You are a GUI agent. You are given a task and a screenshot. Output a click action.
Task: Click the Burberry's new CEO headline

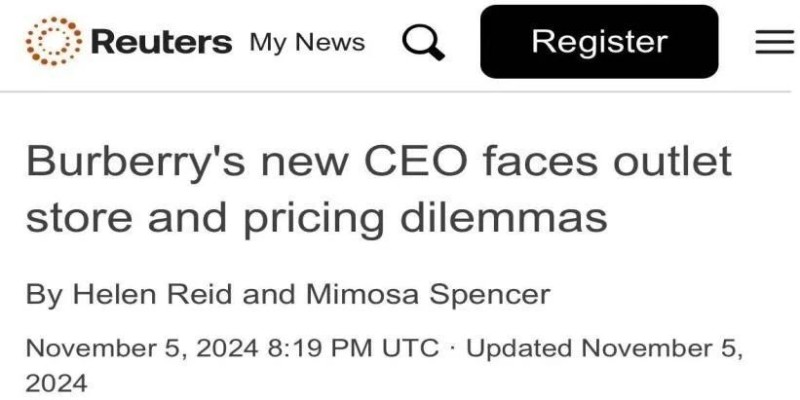(379, 189)
